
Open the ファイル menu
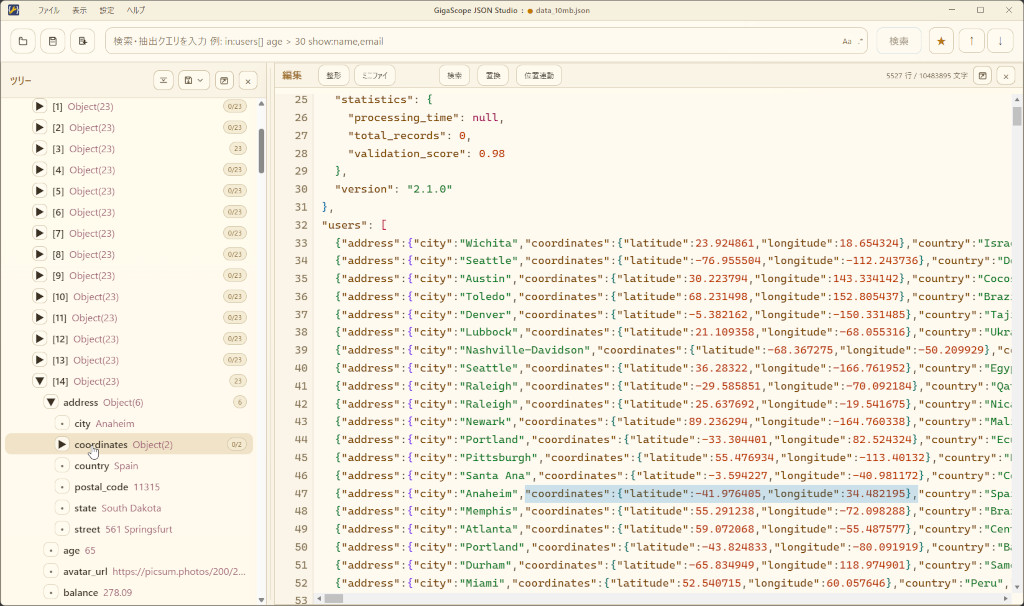pos(48,10)
